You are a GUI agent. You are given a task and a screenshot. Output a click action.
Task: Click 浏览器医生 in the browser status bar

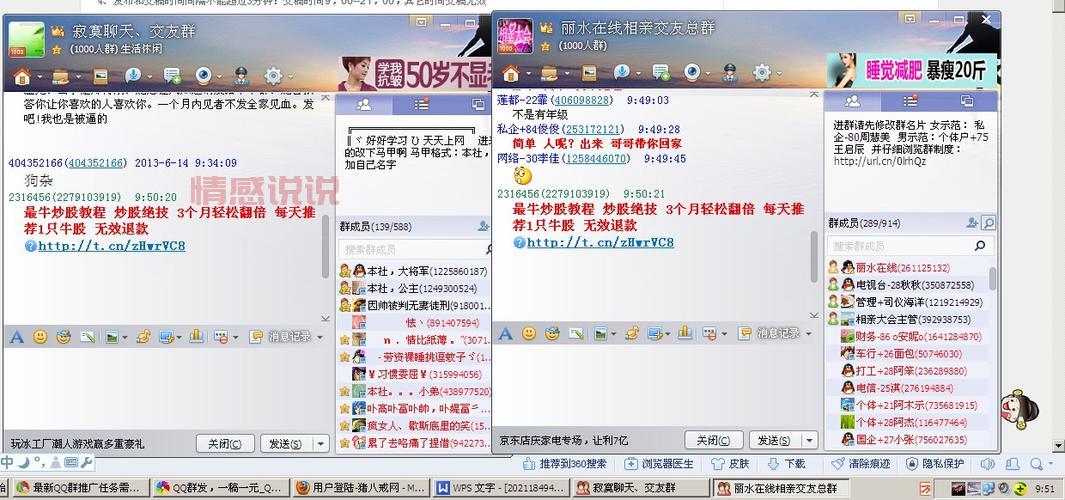coord(659,464)
